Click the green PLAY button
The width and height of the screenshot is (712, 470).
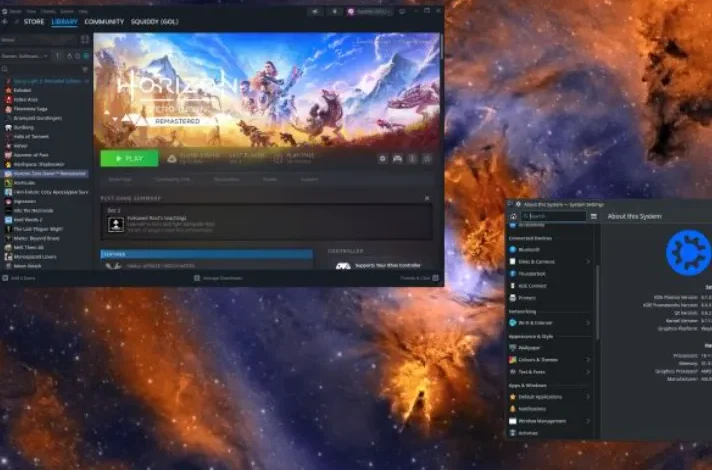tap(129, 158)
